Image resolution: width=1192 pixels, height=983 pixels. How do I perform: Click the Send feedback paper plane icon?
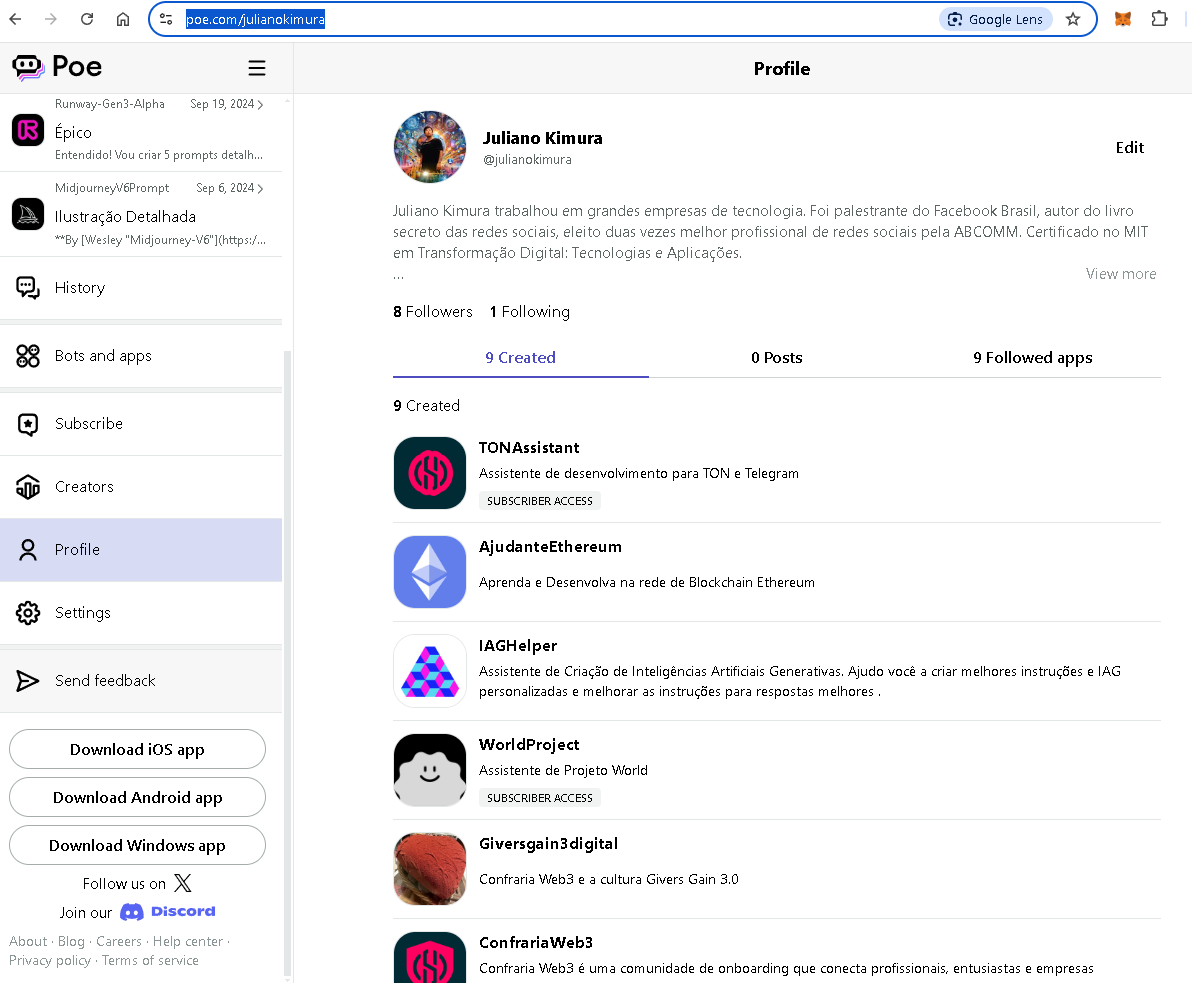(x=28, y=680)
